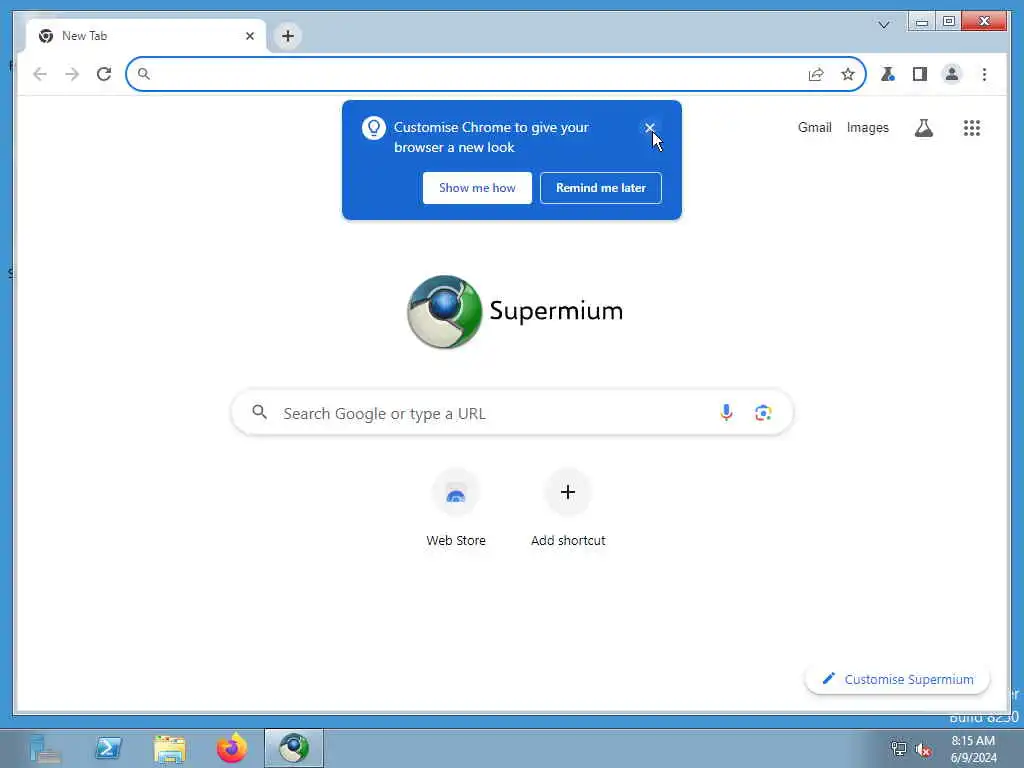Viewport: 1024px width, 768px height.
Task: Click the Show me how button
Action: [477, 188]
